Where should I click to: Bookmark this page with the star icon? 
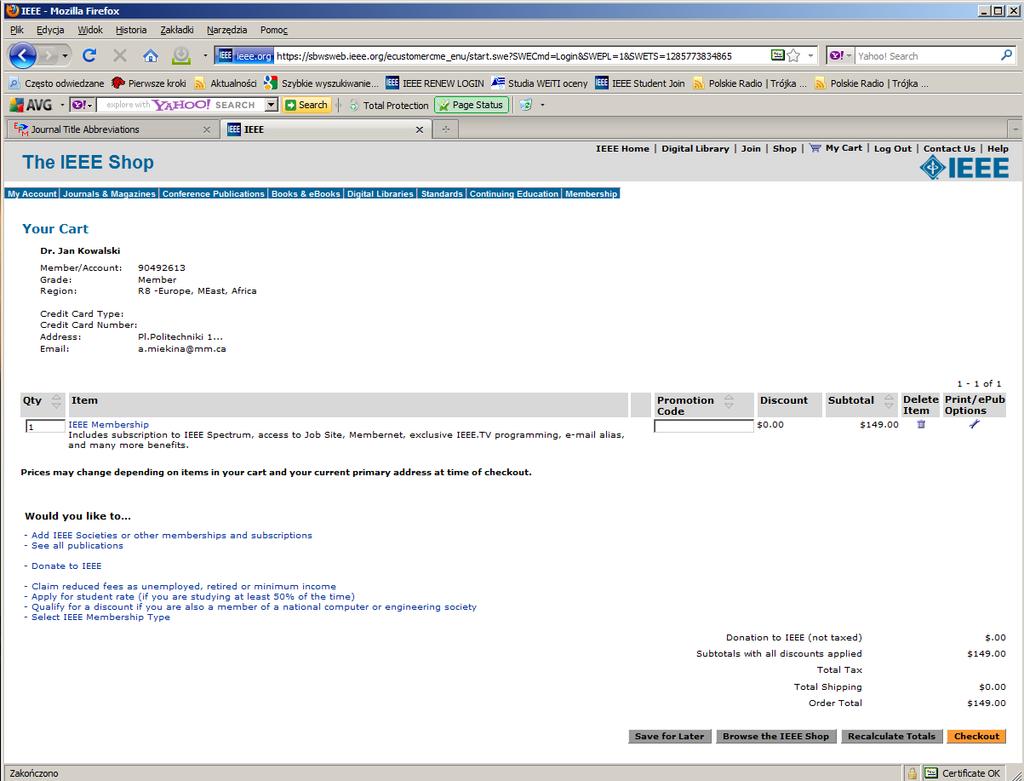[x=793, y=56]
